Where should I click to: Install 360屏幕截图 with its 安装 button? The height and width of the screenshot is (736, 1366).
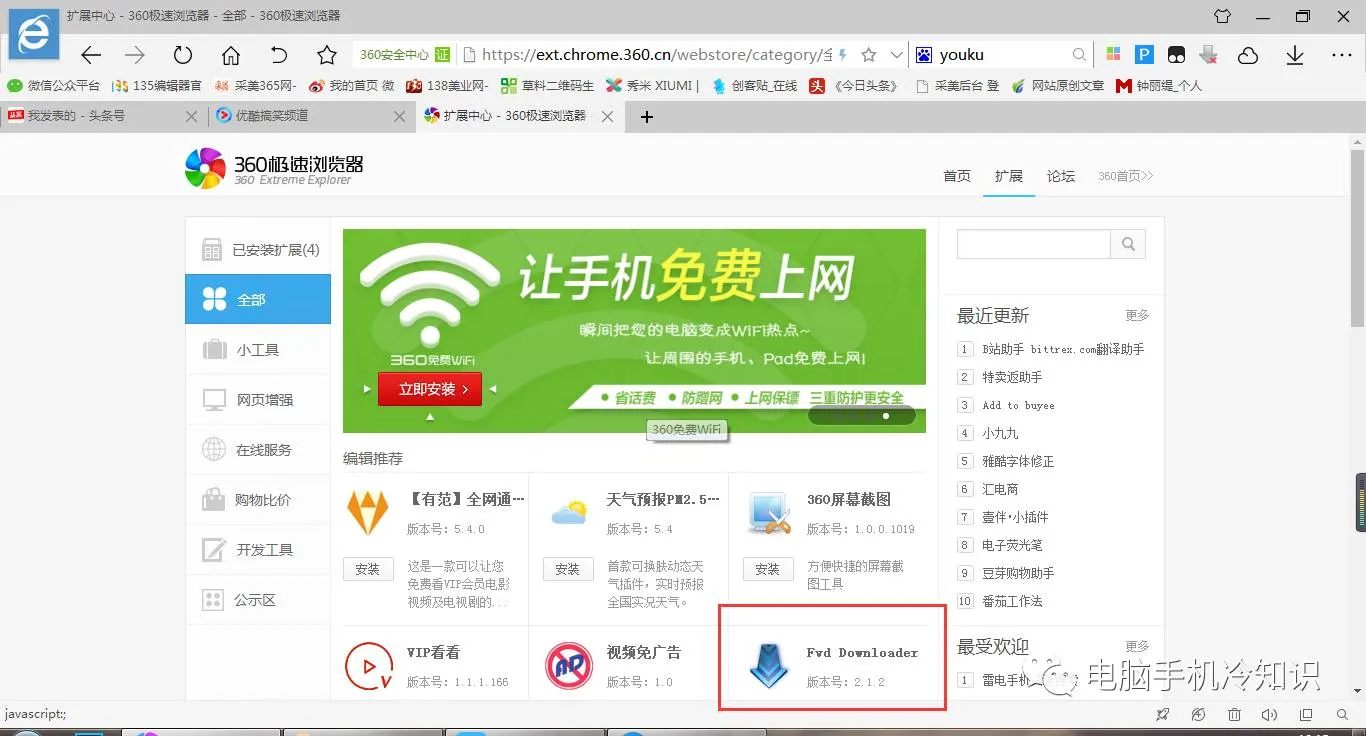point(767,569)
